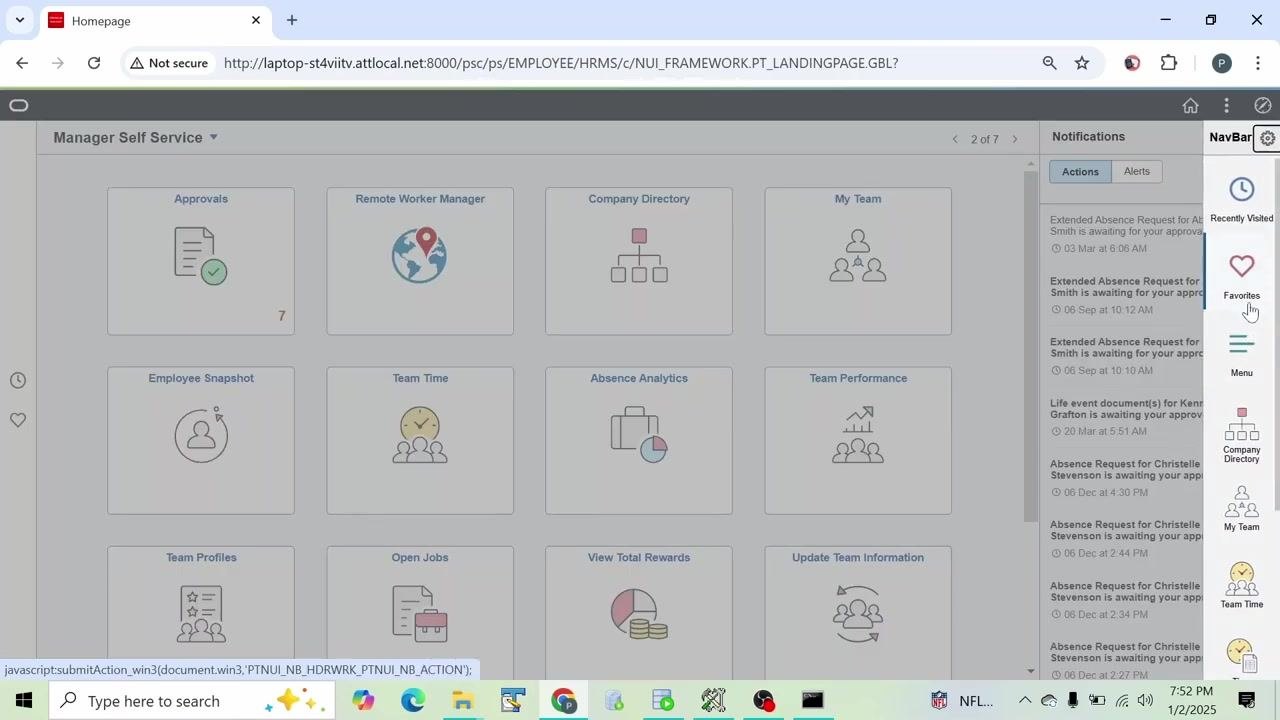Open the header Actions (three dots) menu
The width and height of the screenshot is (1280, 720).
(1226, 105)
